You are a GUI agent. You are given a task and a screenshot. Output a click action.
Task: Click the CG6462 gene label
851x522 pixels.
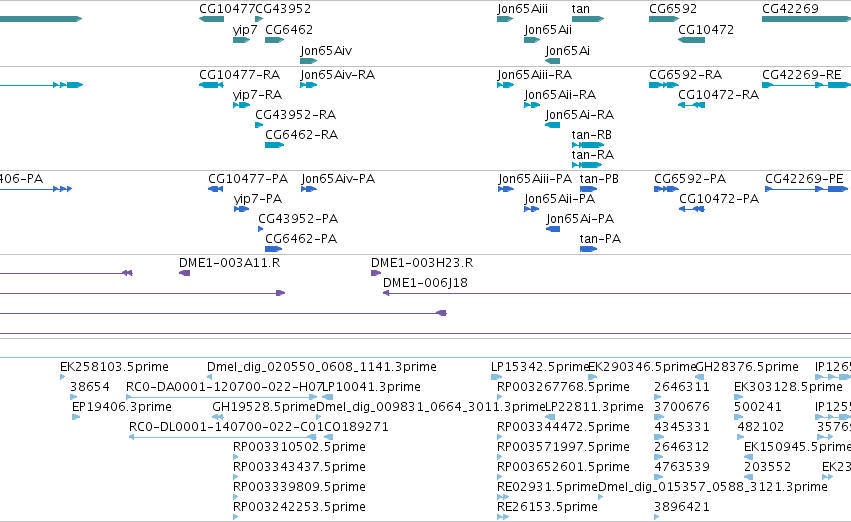pyautogui.click(x=289, y=29)
